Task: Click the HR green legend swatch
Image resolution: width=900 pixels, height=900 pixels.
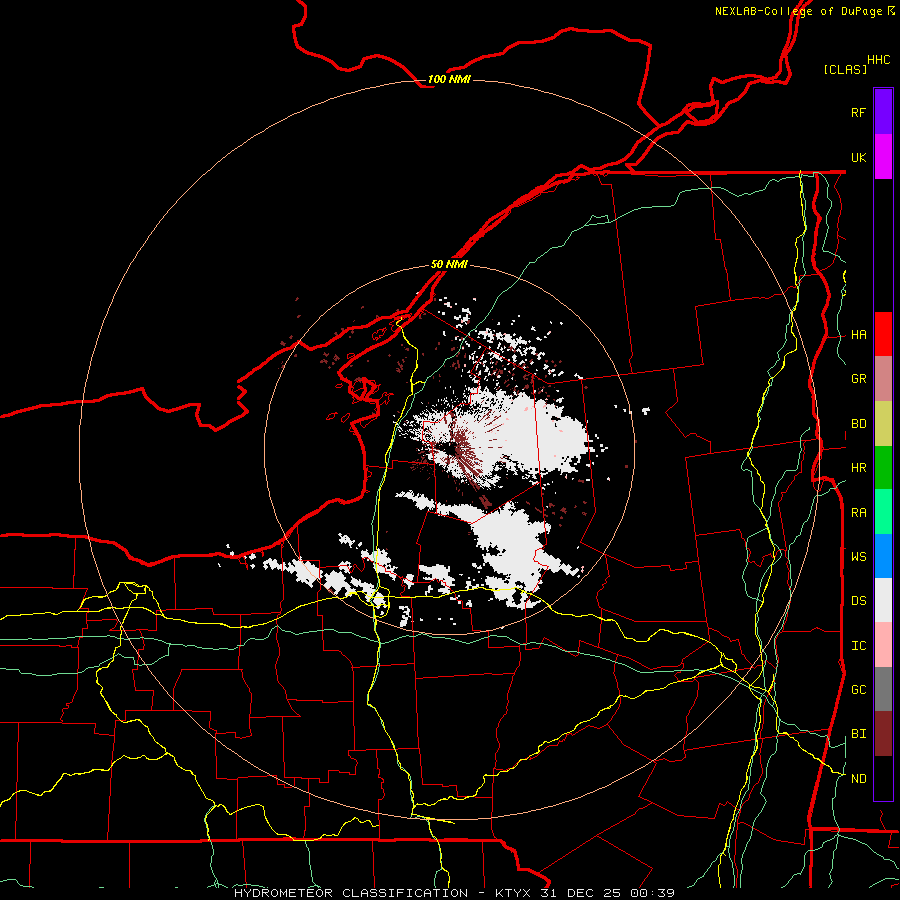Action: 883,468
